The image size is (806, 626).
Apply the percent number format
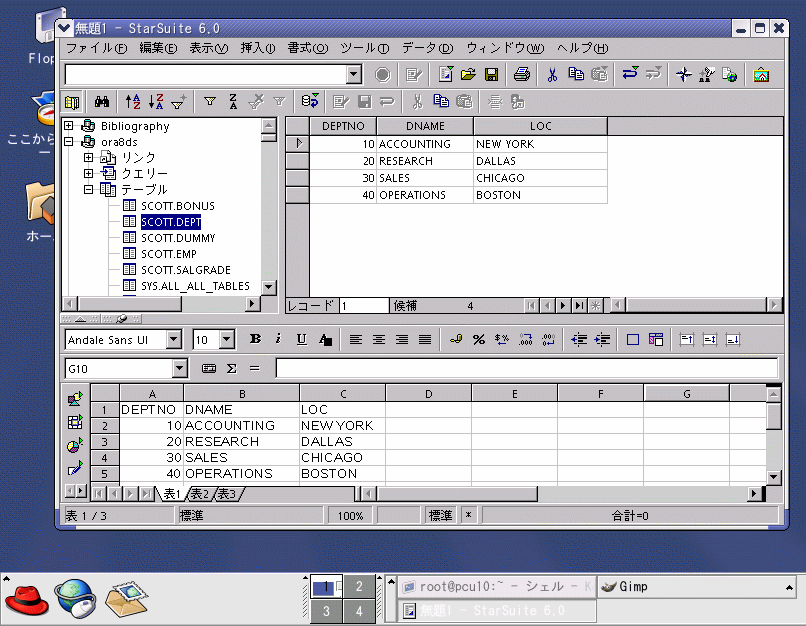tap(479, 339)
